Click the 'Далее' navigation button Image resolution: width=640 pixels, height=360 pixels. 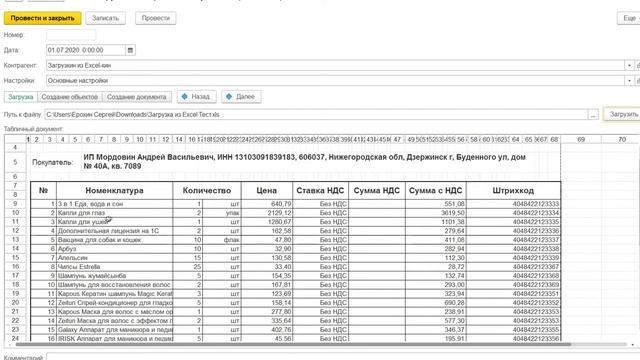click(x=241, y=97)
